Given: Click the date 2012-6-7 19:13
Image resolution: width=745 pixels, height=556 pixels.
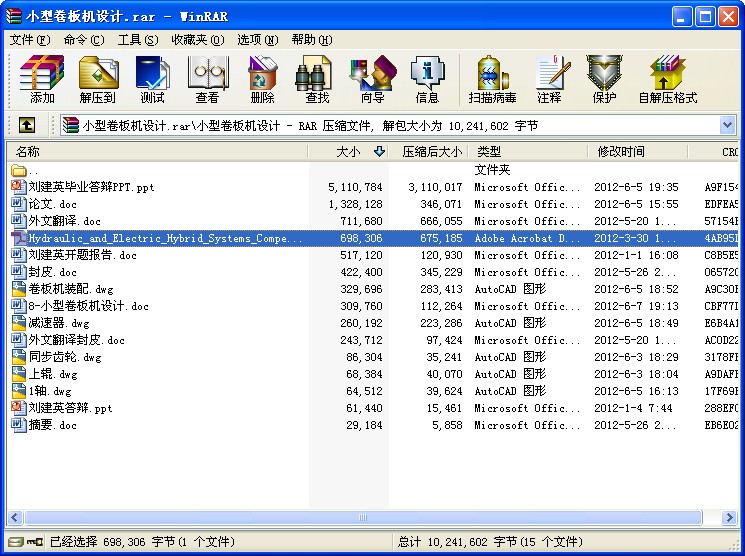Looking at the screenshot, I should (636, 307).
